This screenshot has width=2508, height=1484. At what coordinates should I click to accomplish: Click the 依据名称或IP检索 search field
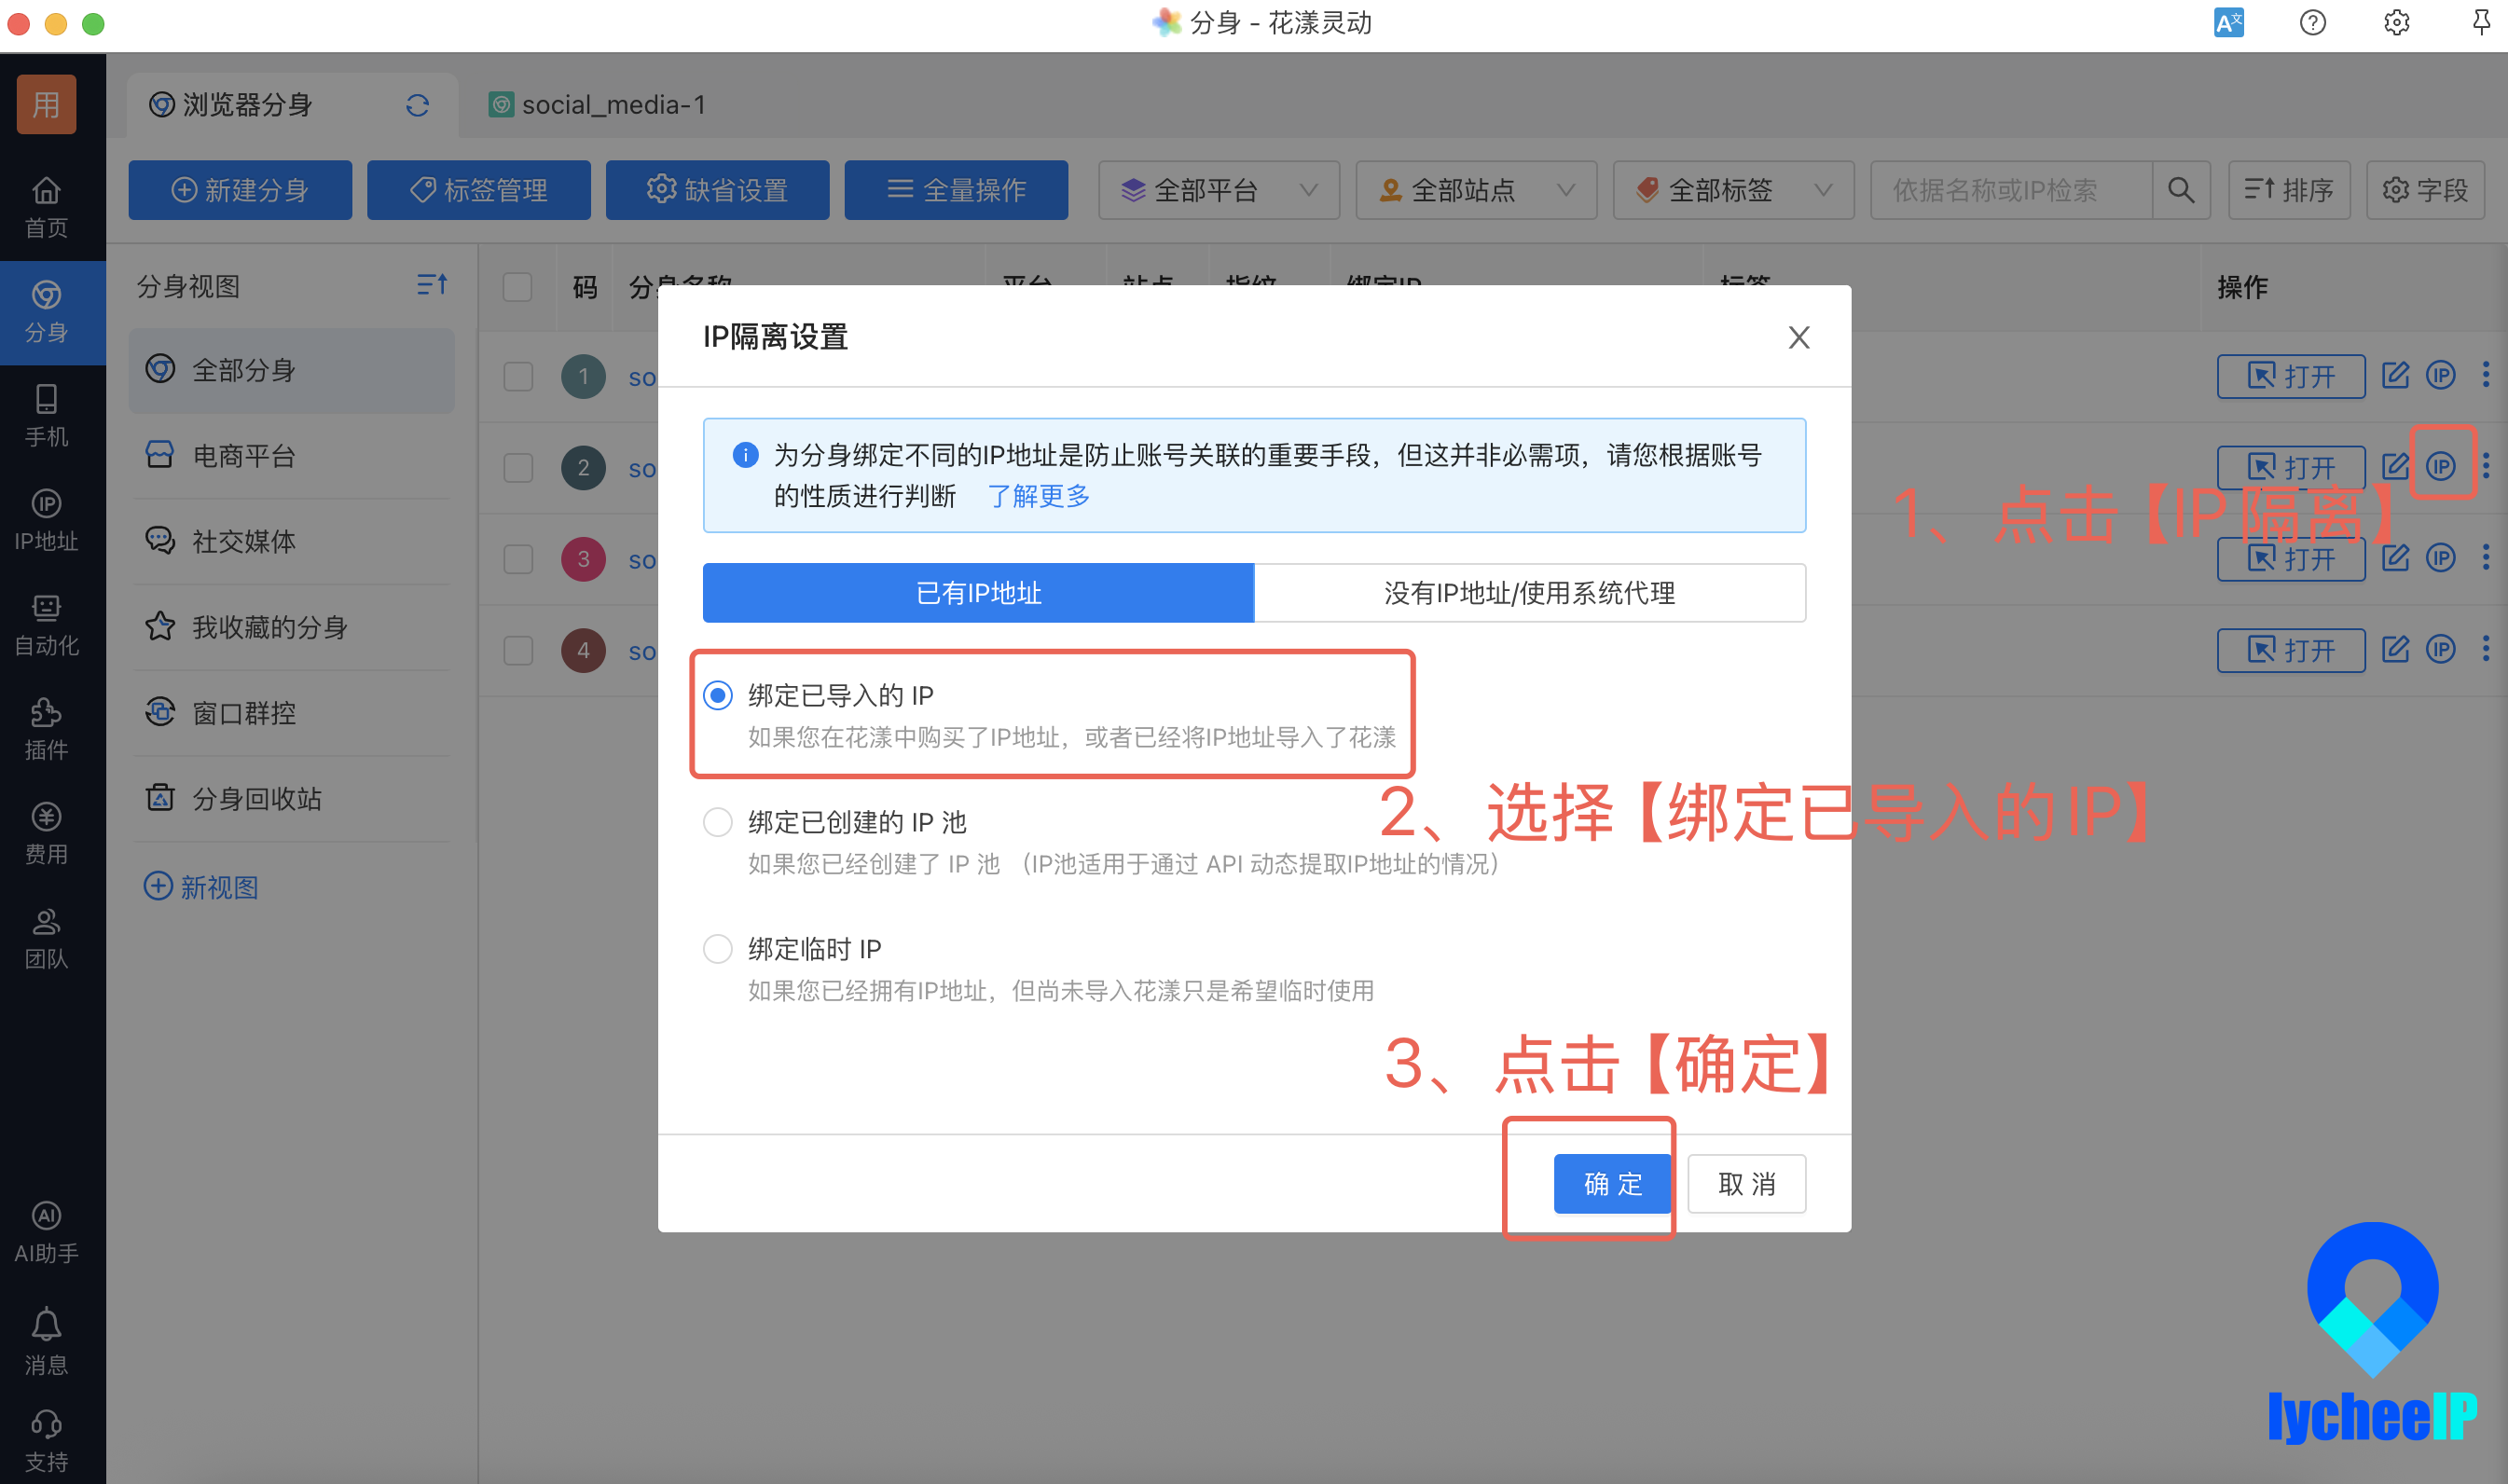pos(2012,190)
